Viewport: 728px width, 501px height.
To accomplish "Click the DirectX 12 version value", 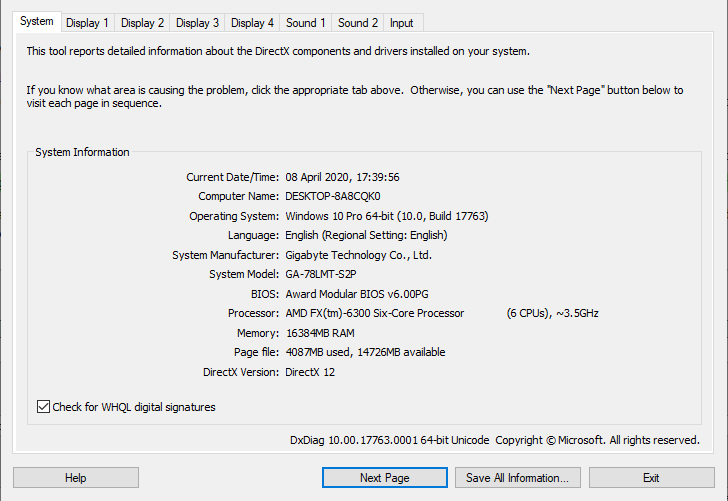I will click(x=313, y=372).
